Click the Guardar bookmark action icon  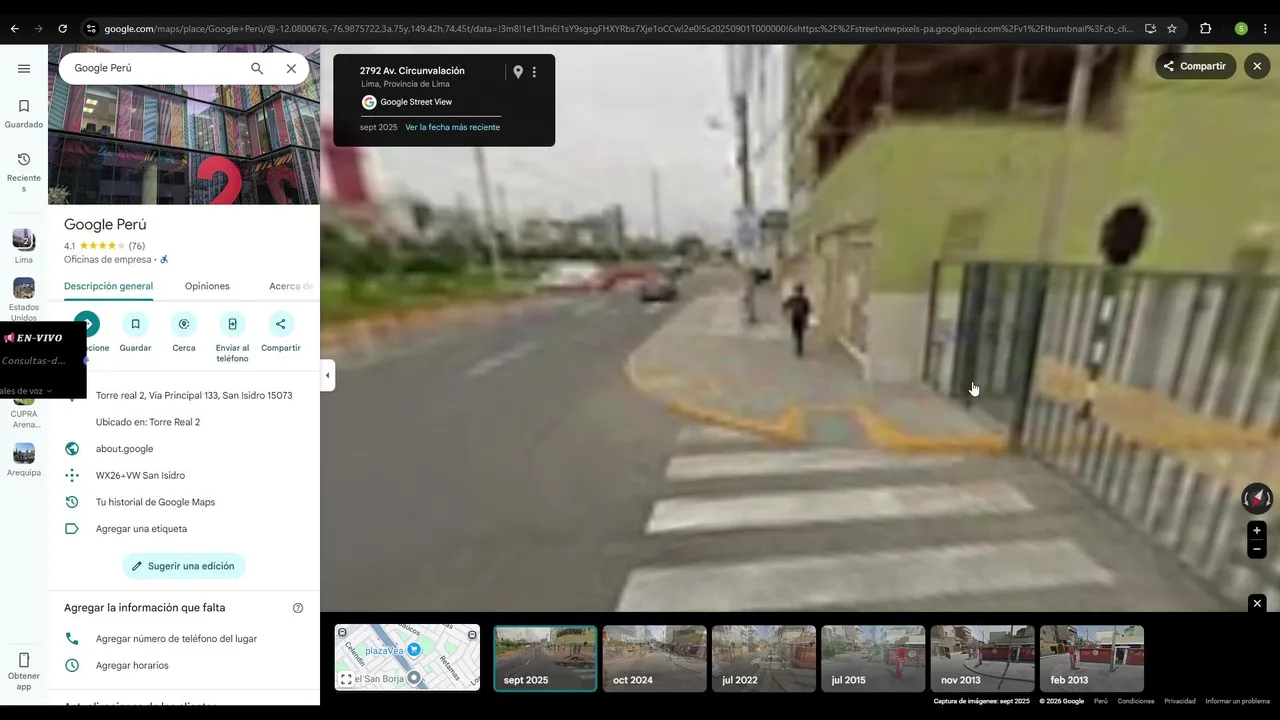click(x=135, y=324)
